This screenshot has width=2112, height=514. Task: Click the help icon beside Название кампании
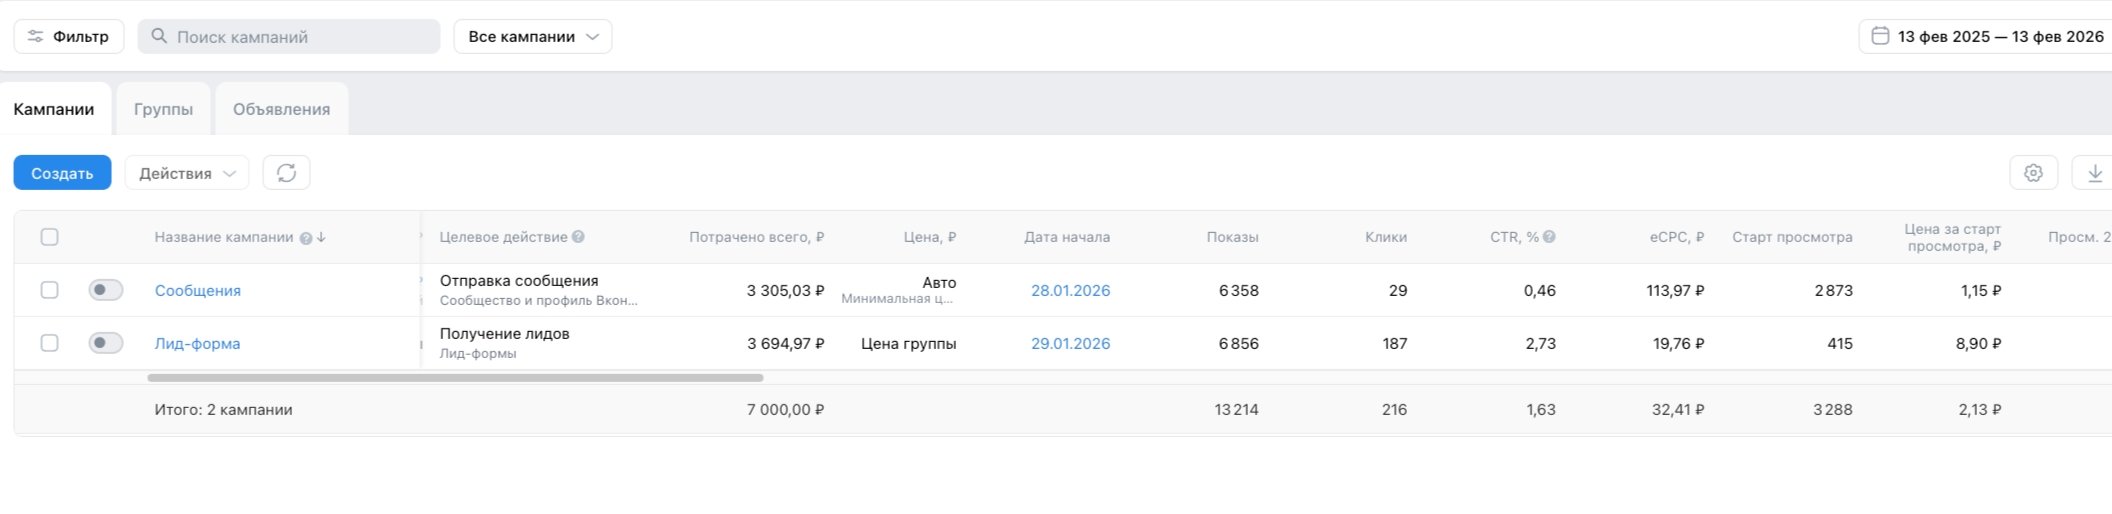(306, 238)
